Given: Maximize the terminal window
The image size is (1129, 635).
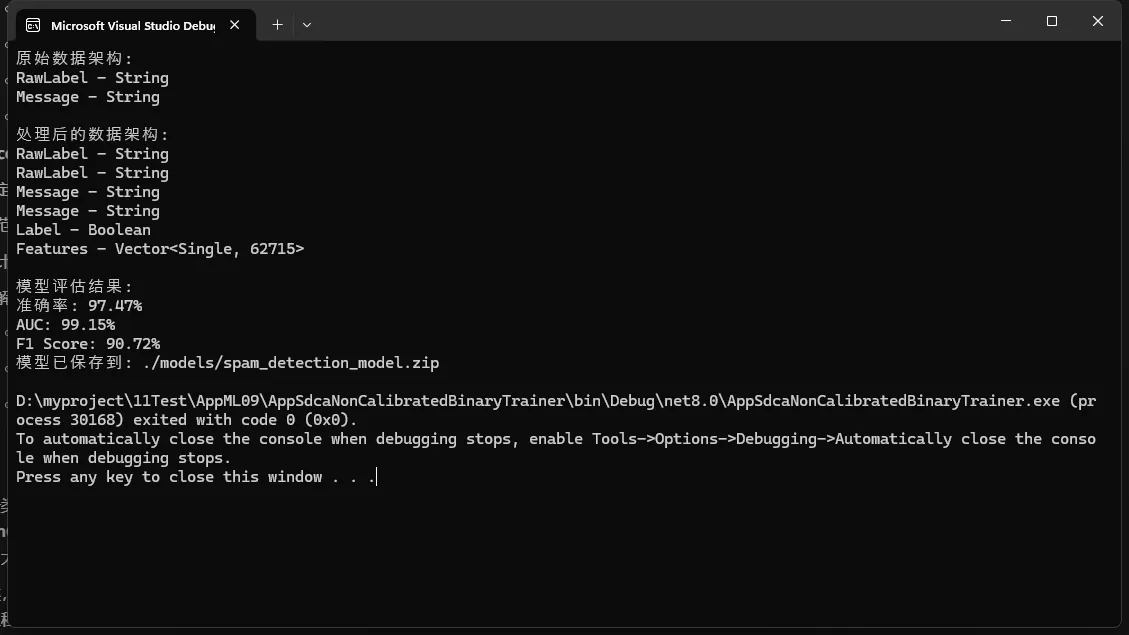Looking at the screenshot, I should coord(1051,21).
